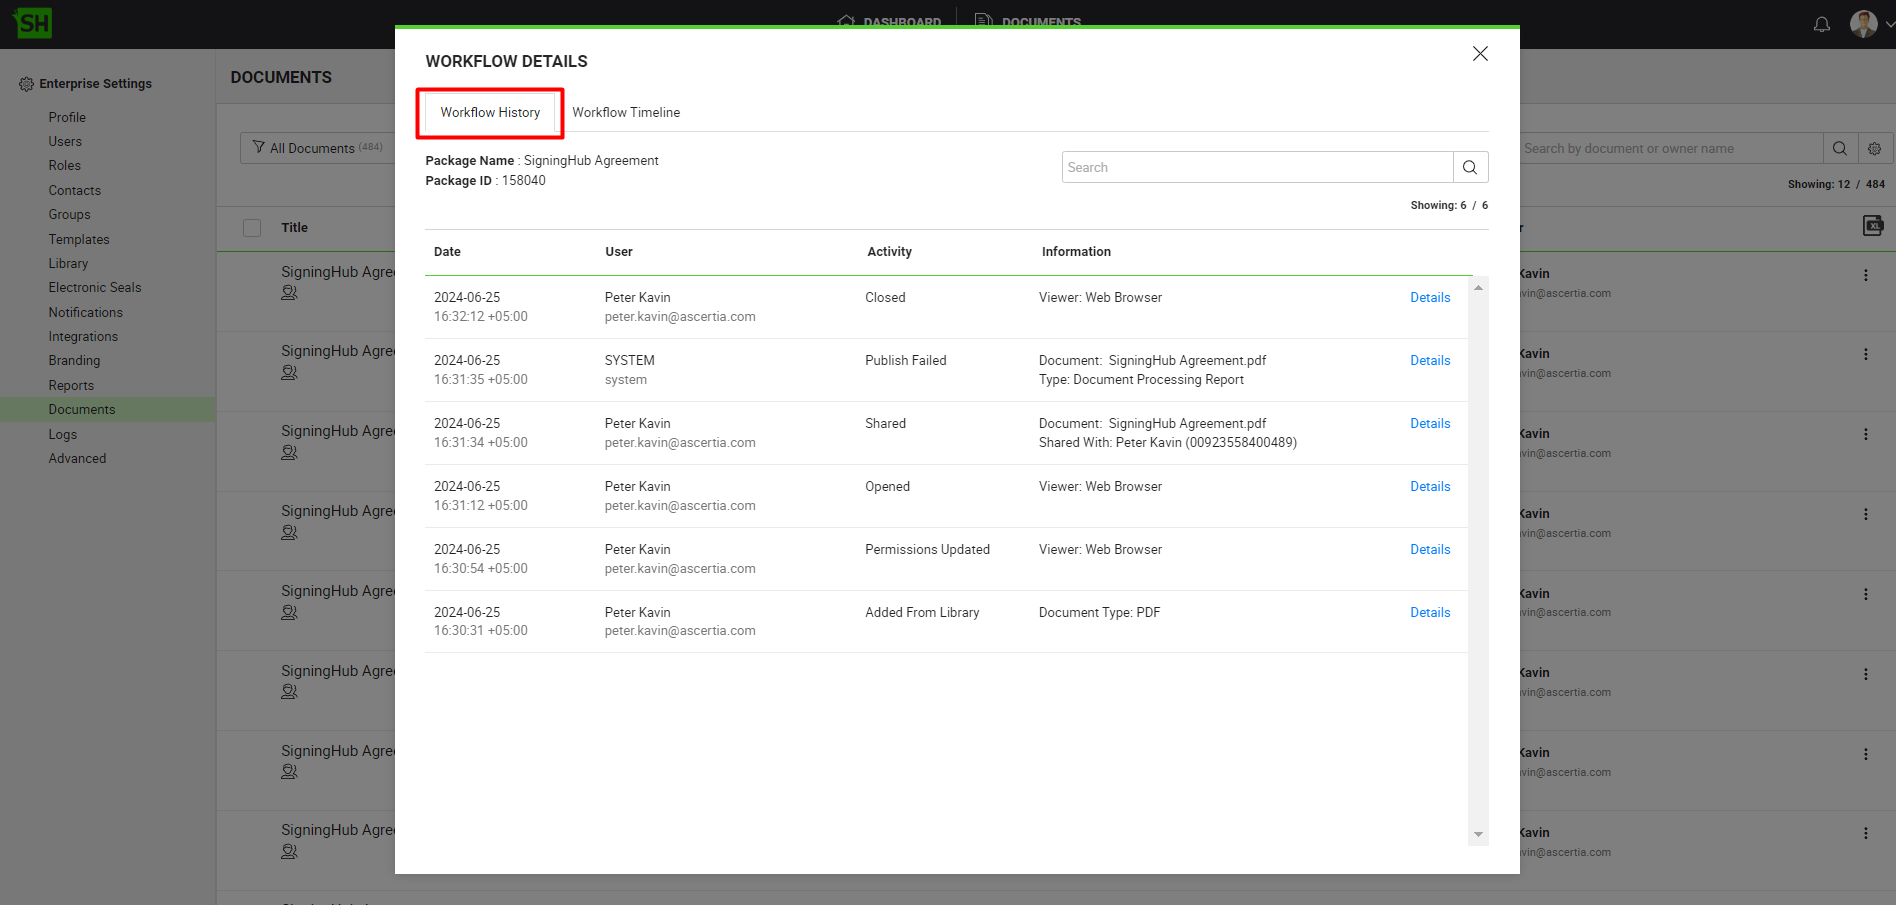
Task: Open Details for the Added From Library activity
Action: (1429, 612)
